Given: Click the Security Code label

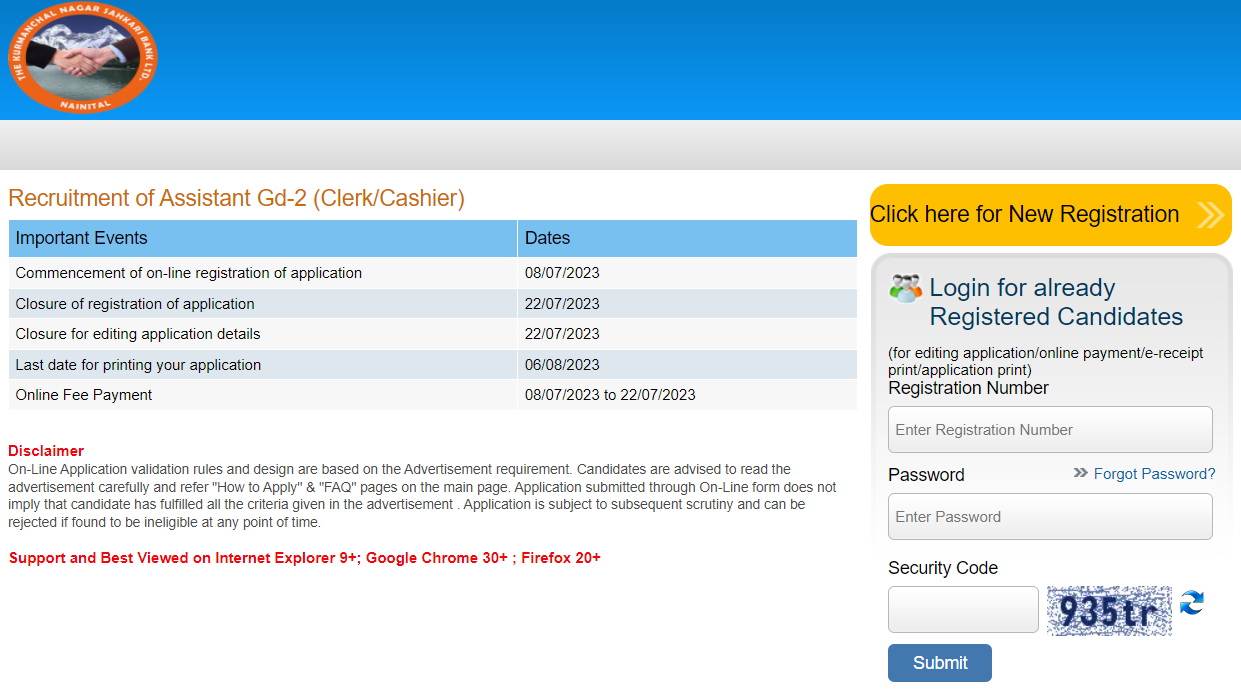Looking at the screenshot, I should point(943,568).
